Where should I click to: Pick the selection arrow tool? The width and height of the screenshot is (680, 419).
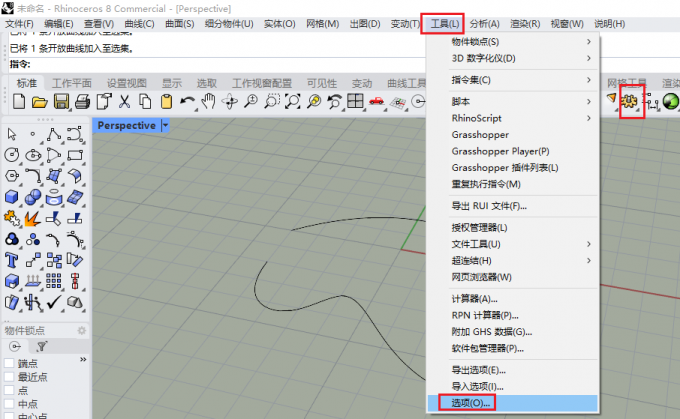[12, 134]
